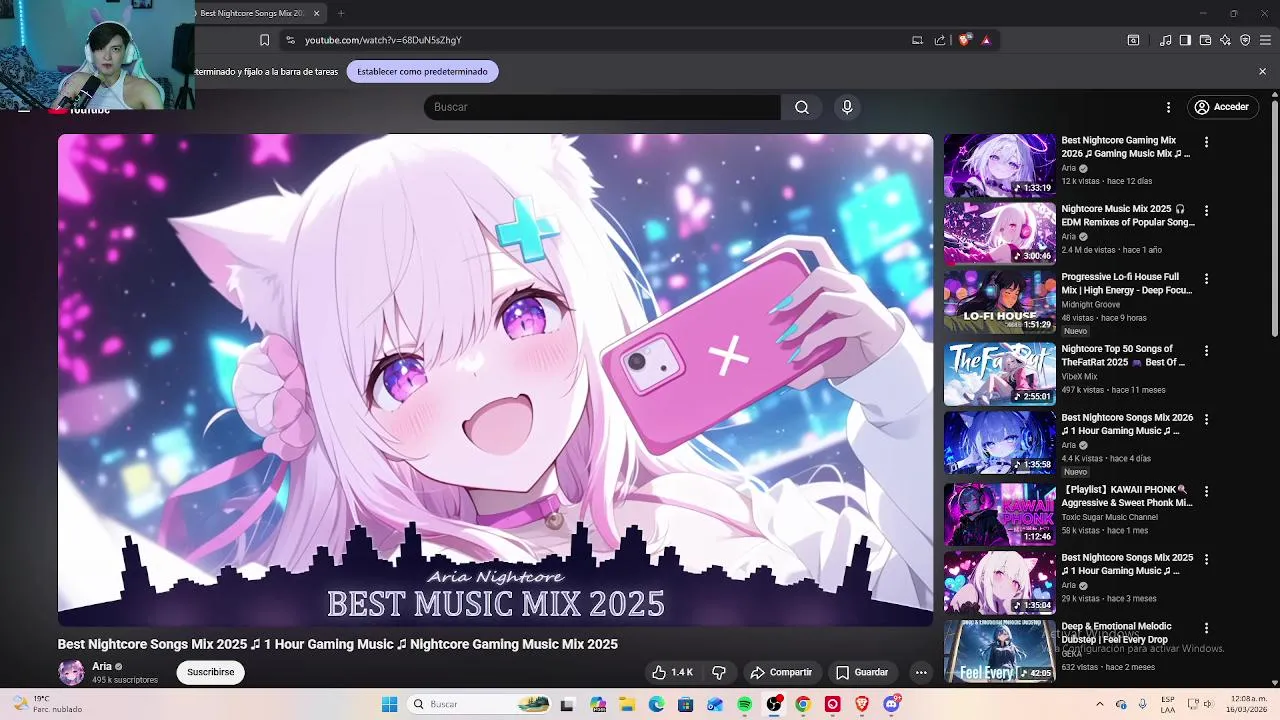Open the music playlist icon in toolbar
Image resolution: width=1280 pixels, height=720 pixels.
coord(1165,40)
